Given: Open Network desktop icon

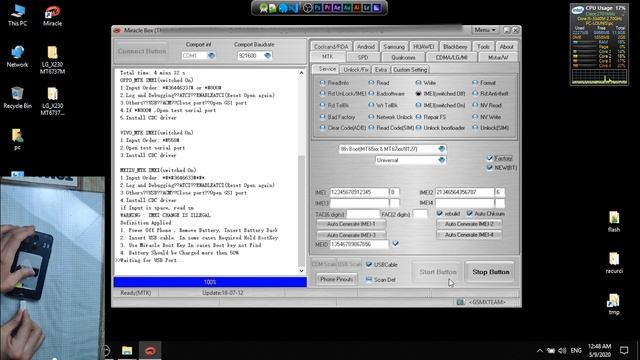Looking at the screenshot, I should (17, 56).
